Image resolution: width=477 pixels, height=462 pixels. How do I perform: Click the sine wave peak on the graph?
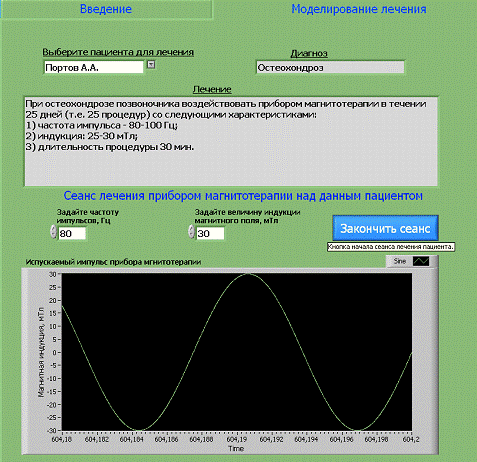pos(248,274)
